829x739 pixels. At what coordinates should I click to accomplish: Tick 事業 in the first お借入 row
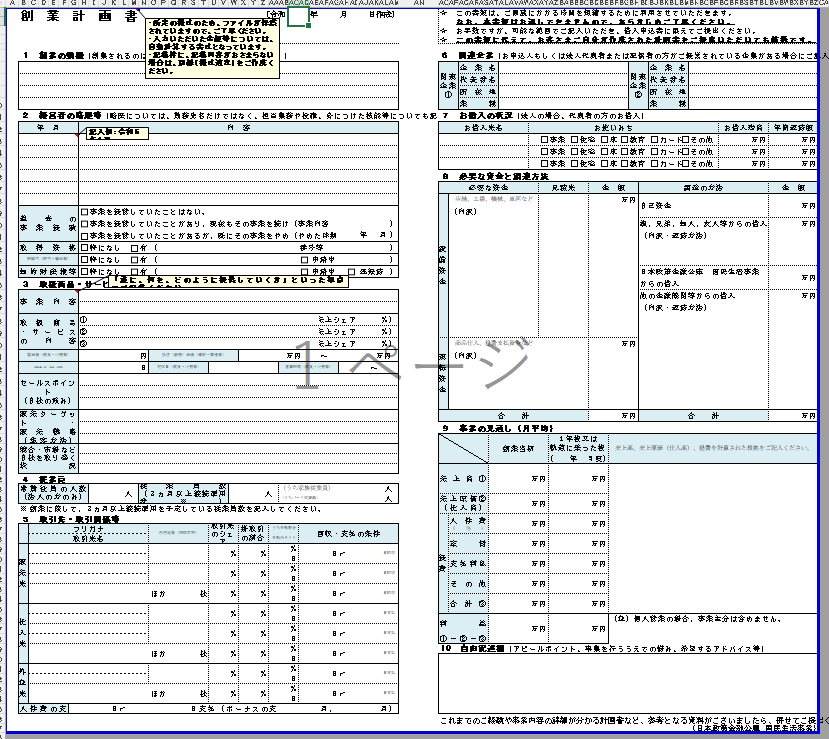pos(544,140)
